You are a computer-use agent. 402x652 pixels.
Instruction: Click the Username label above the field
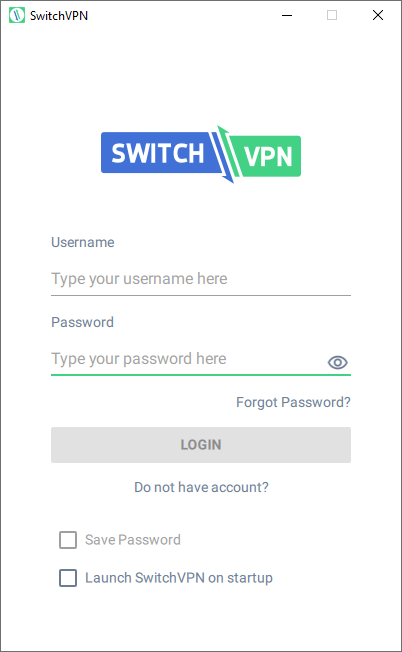coord(83,242)
